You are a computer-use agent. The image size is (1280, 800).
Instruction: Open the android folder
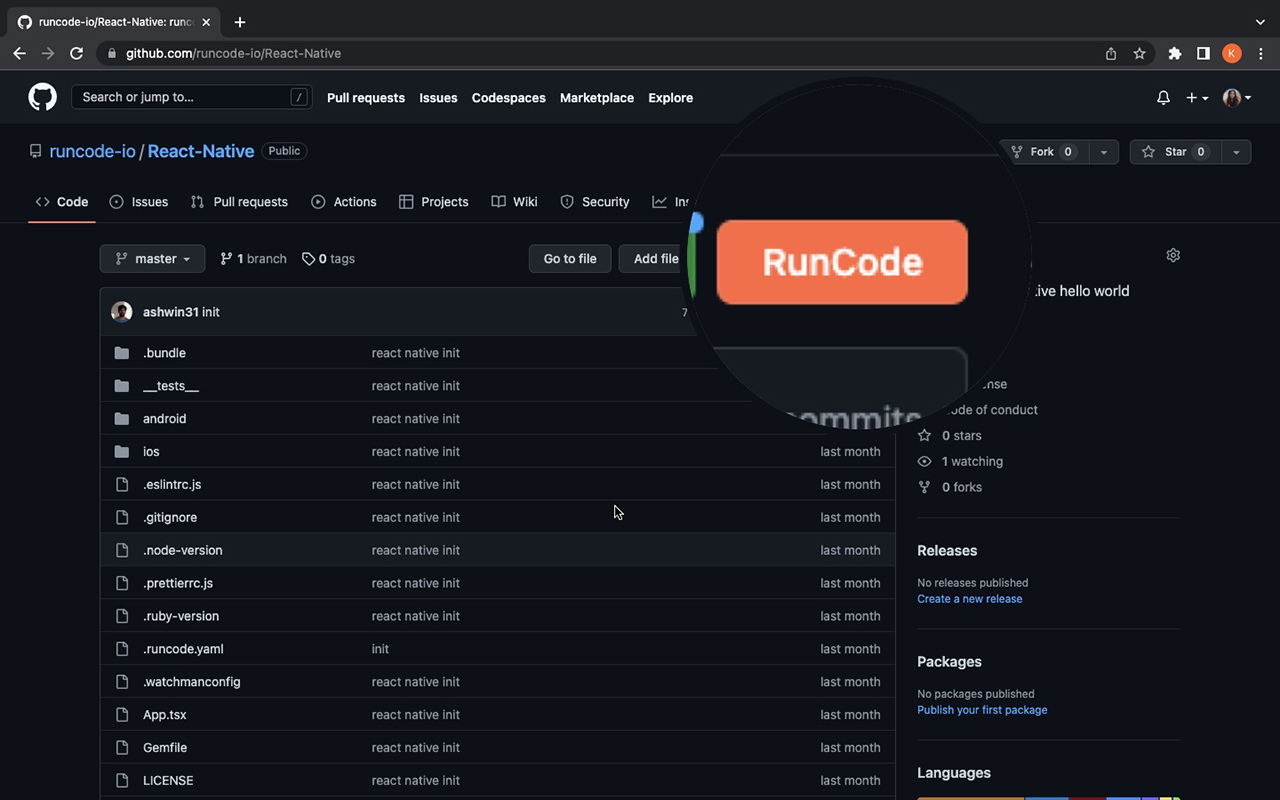(164, 419)
